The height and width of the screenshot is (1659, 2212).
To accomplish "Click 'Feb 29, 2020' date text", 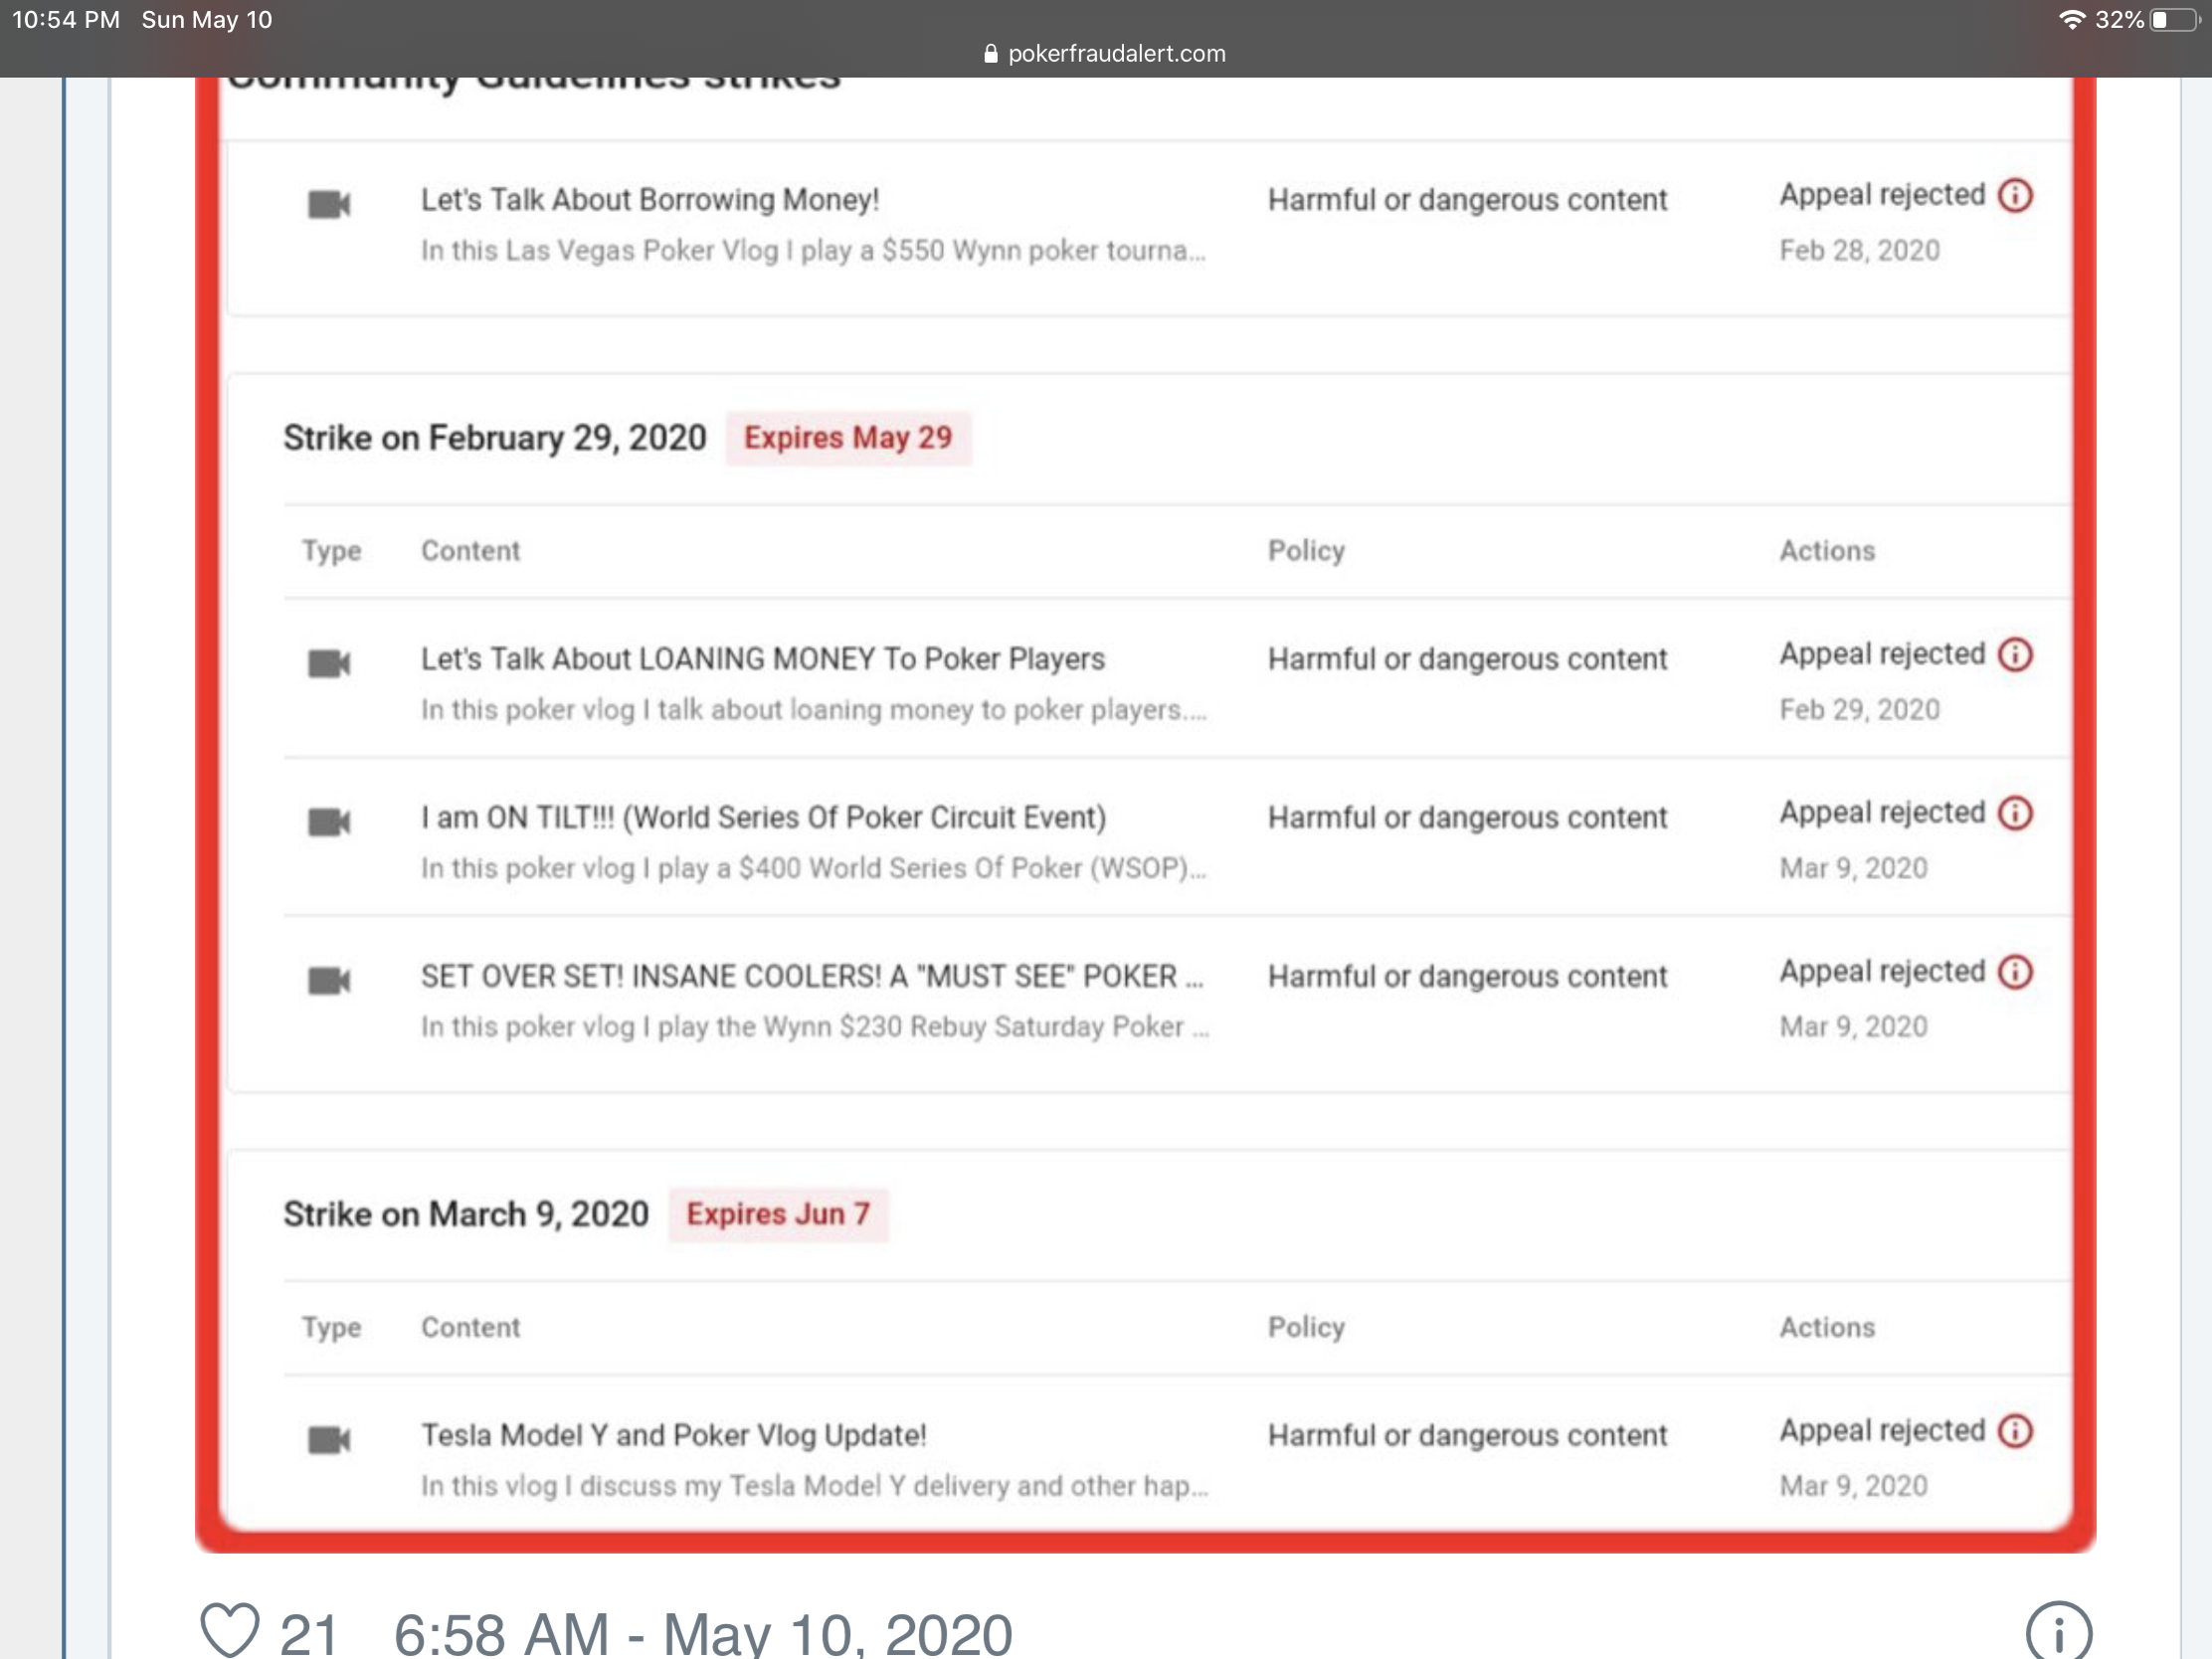I will point(1859,709).
